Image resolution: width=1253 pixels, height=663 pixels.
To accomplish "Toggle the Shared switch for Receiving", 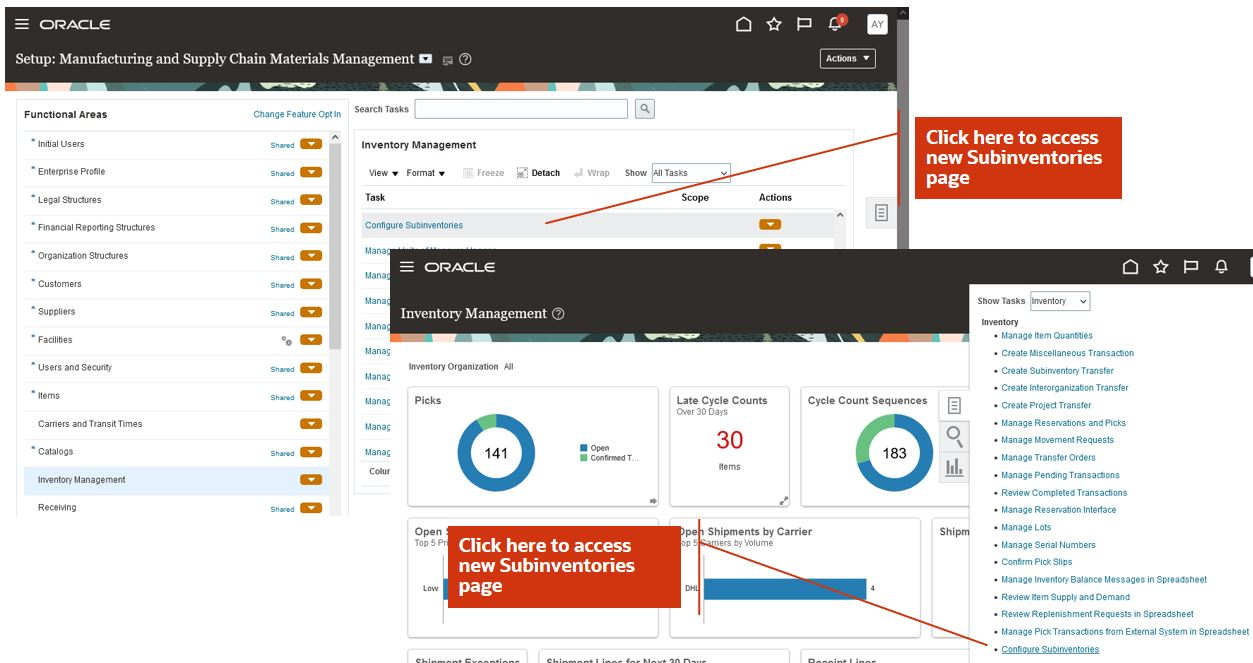I will point(312,507).
